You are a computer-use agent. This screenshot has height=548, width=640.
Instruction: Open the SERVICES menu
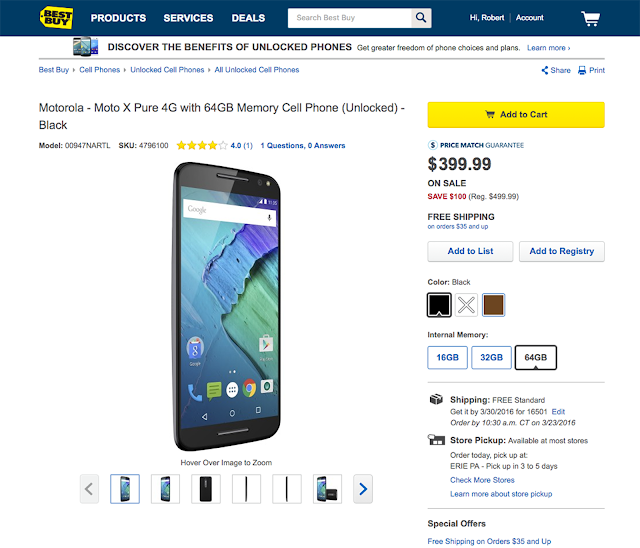(x=188, y=18)
